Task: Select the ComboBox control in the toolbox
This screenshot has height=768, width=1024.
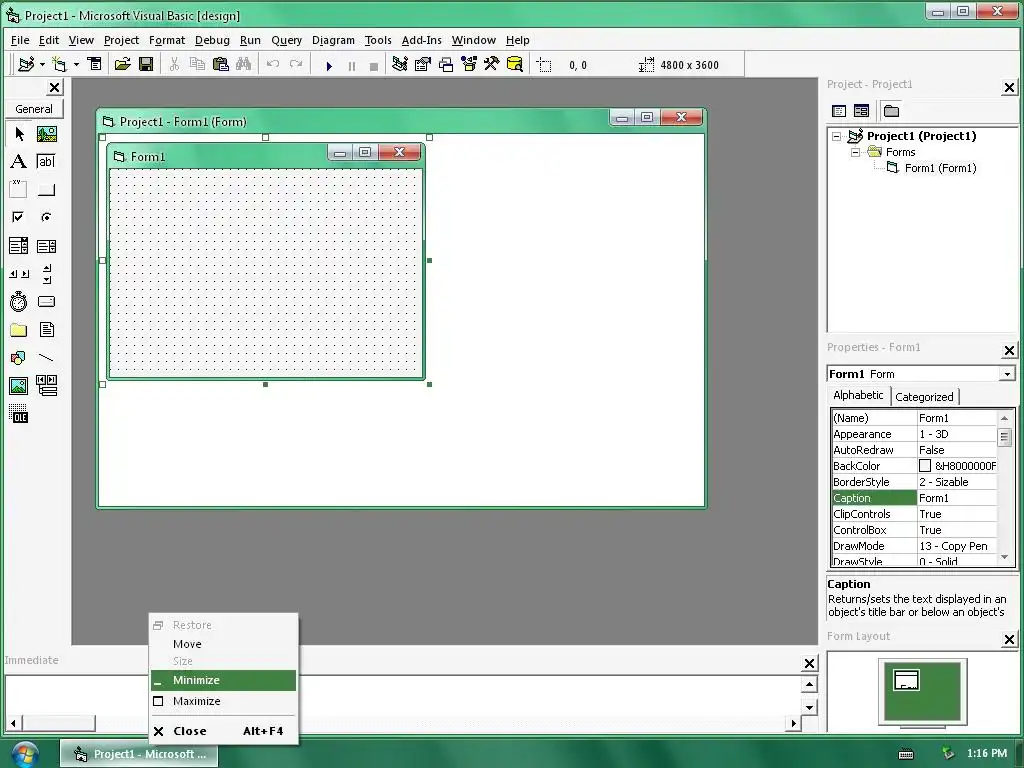Action: [19, 246]
